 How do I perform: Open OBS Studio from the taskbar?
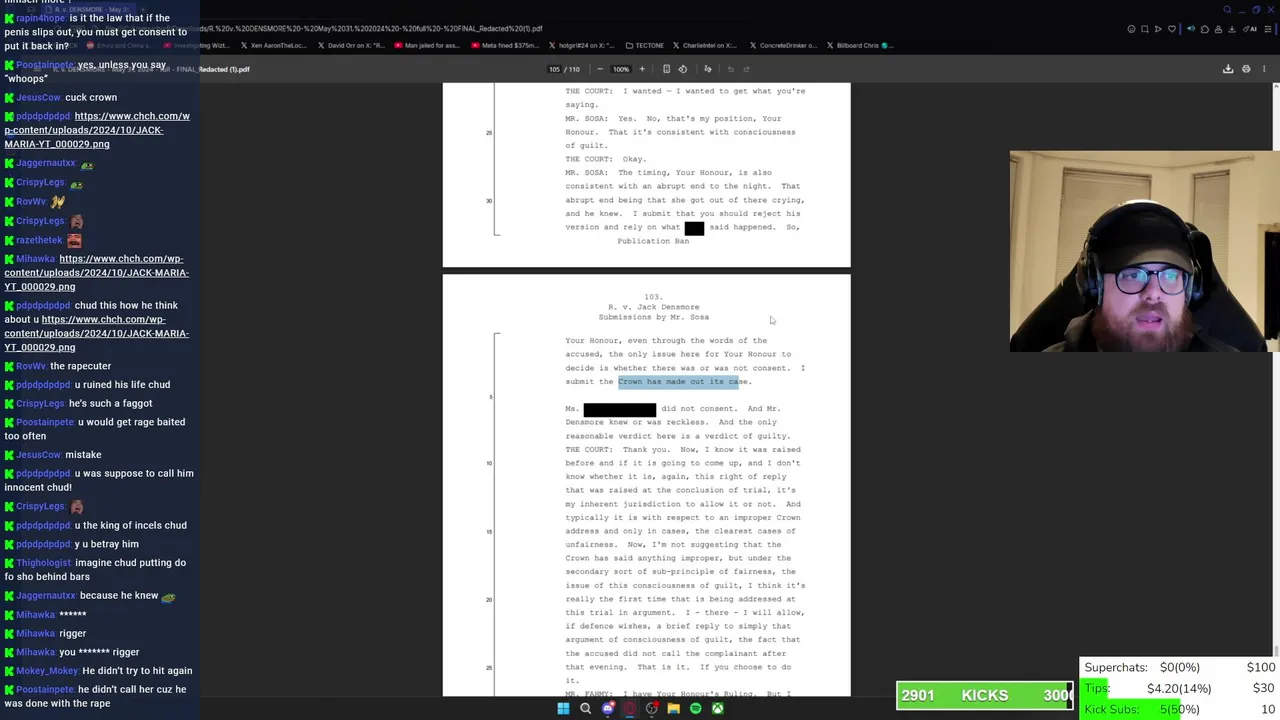click(x=651, y=709)
